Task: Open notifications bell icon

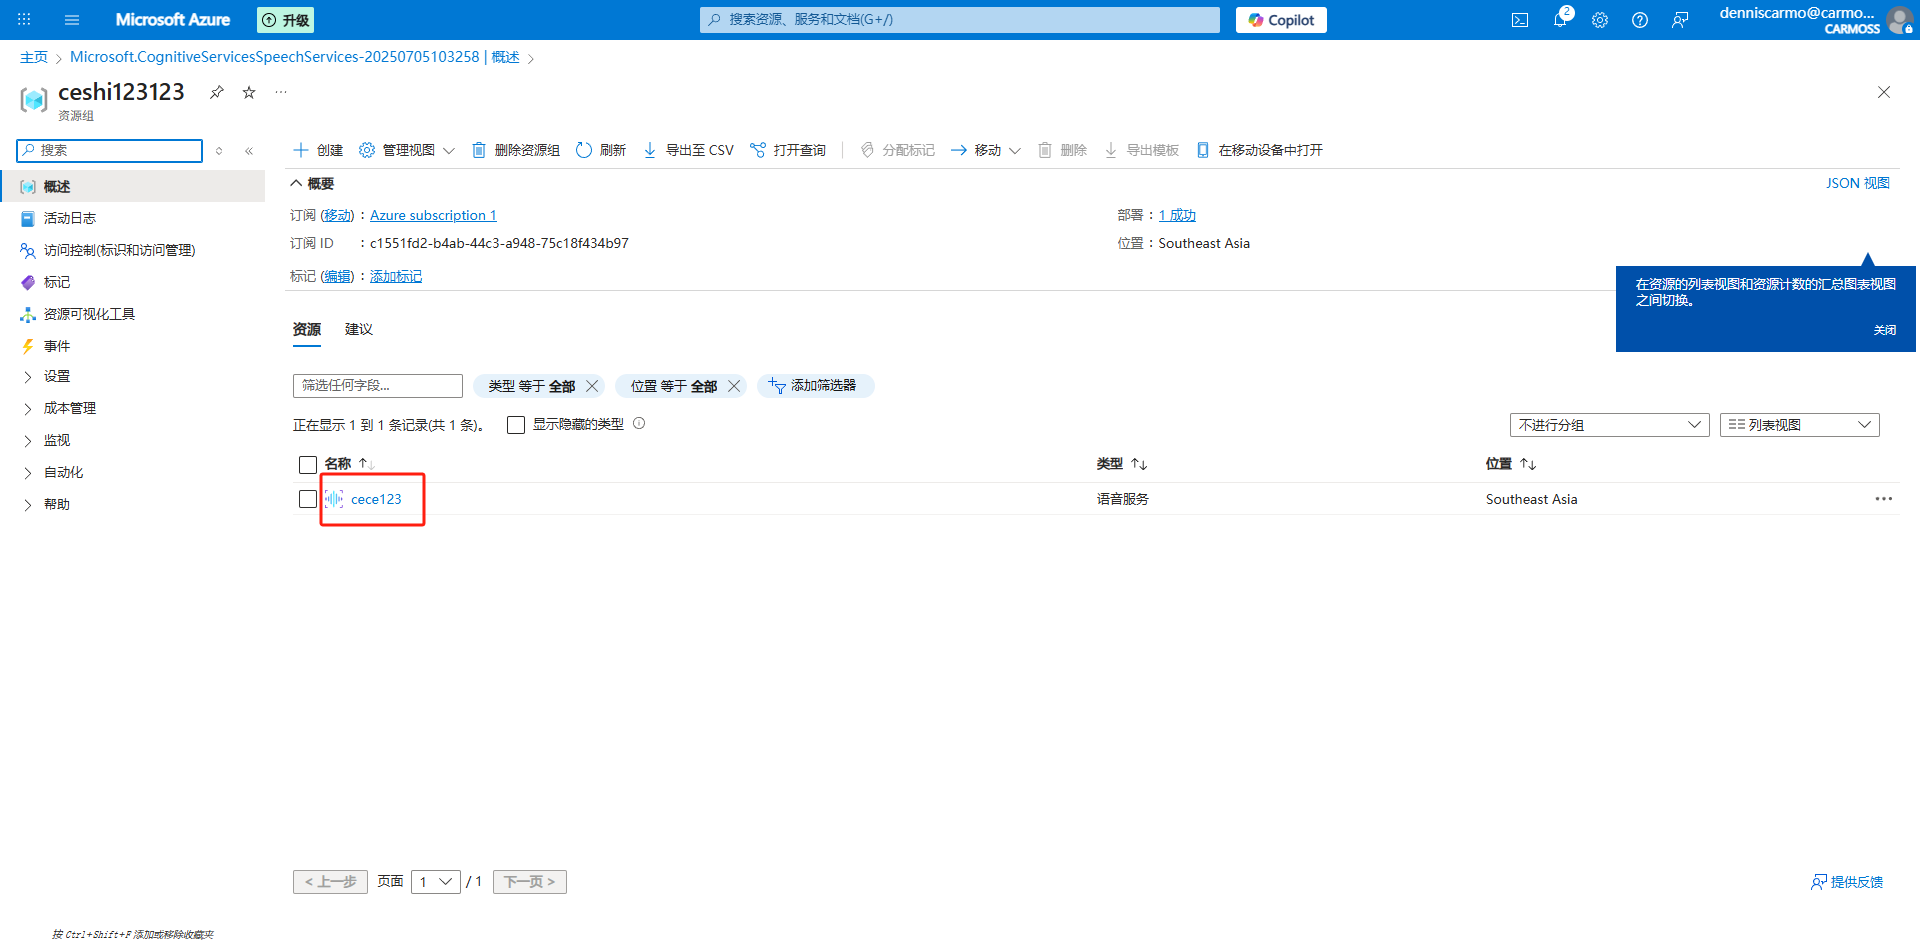Action: coord(1560,20)
